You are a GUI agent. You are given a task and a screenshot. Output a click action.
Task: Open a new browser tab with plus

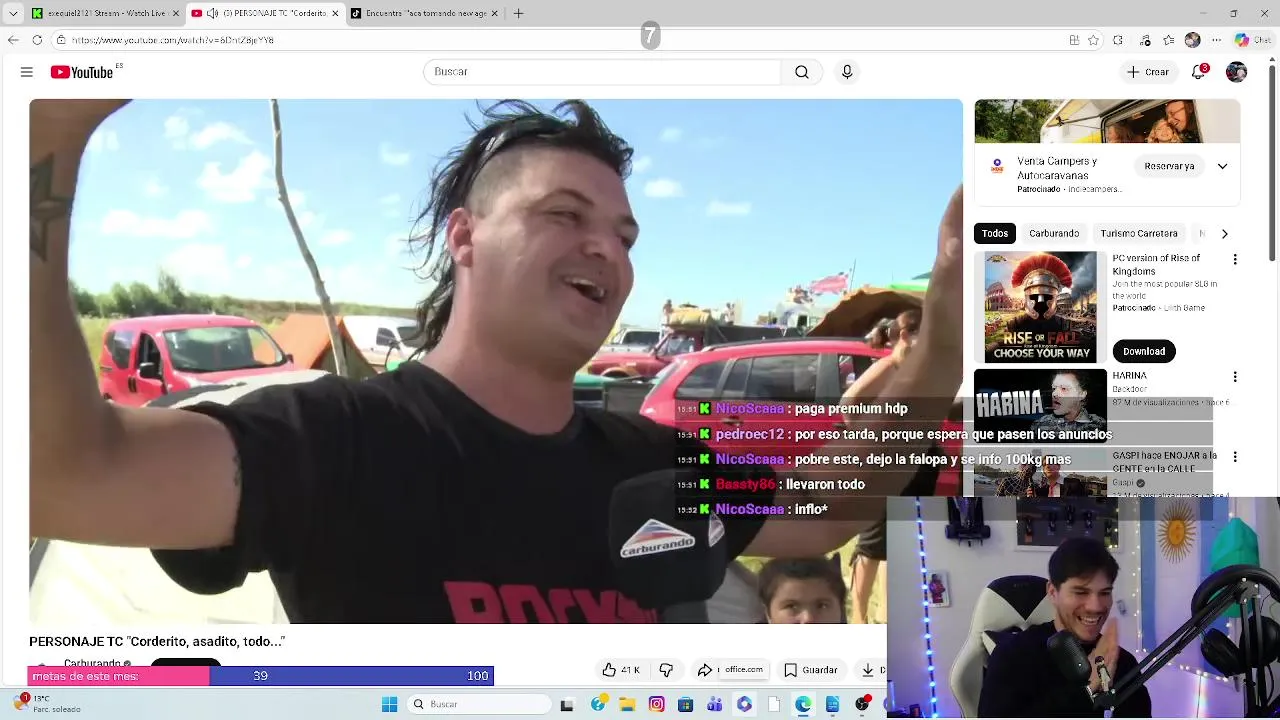click(518, 14)
